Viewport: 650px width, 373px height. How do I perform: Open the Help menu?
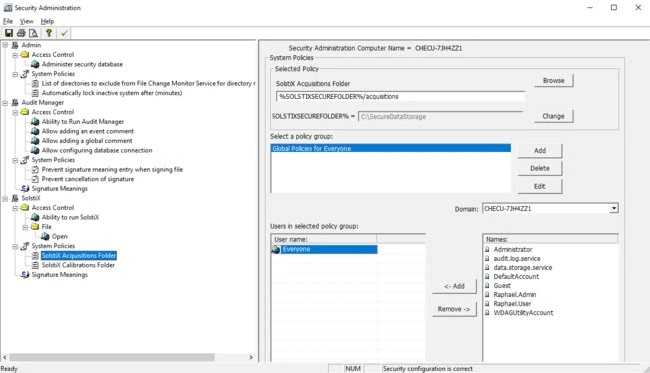click(x=47, y=21)
